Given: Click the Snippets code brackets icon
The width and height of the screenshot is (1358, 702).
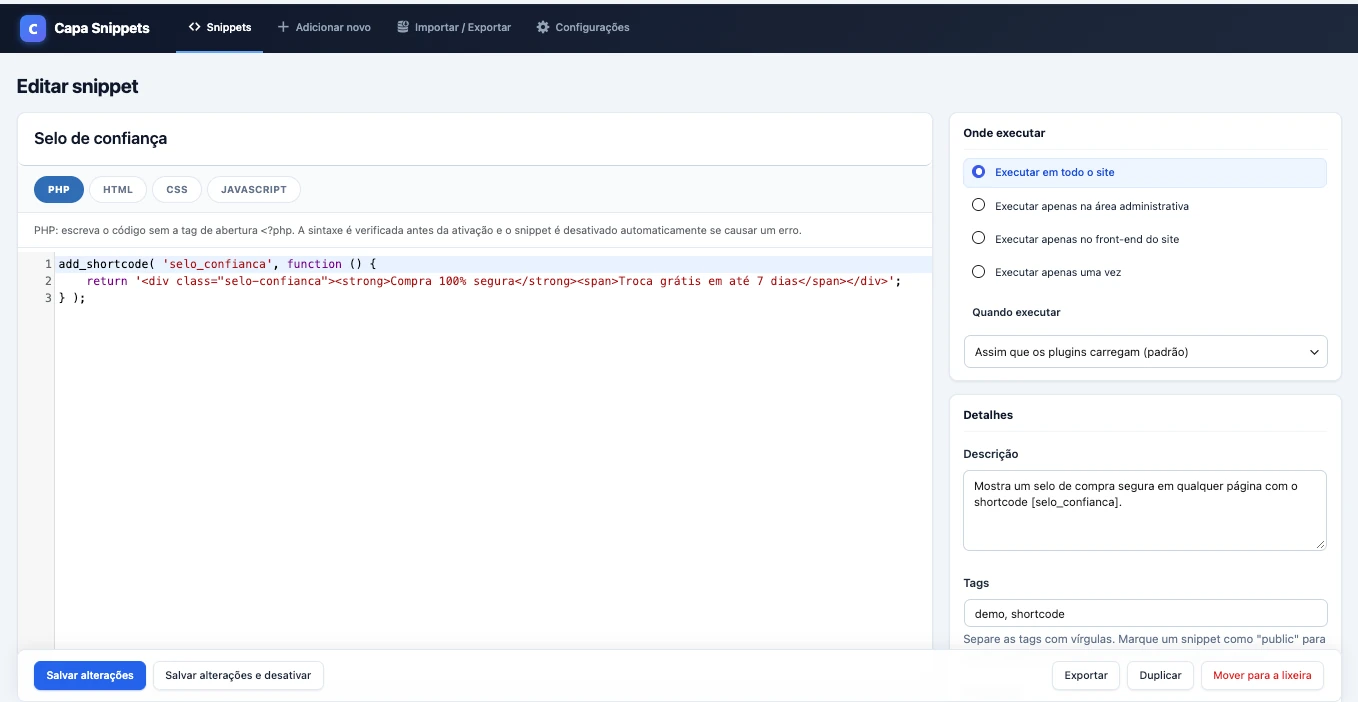Looking at the screenshot, I should pos(194,27).
